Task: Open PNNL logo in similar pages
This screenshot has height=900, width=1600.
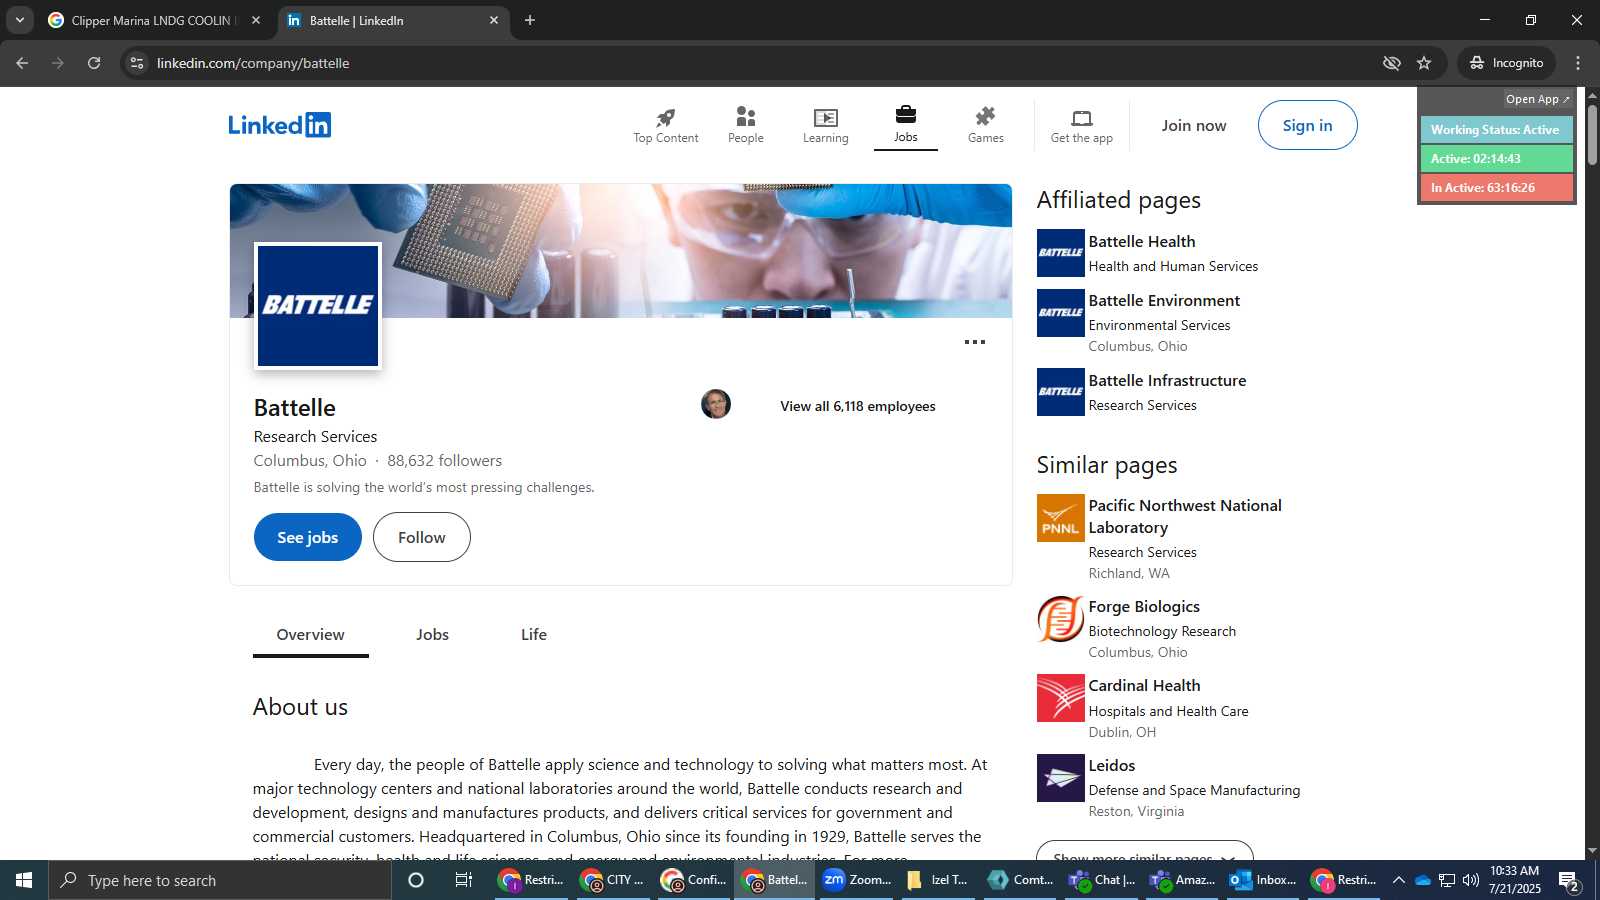Action: tap(1060, 518)
